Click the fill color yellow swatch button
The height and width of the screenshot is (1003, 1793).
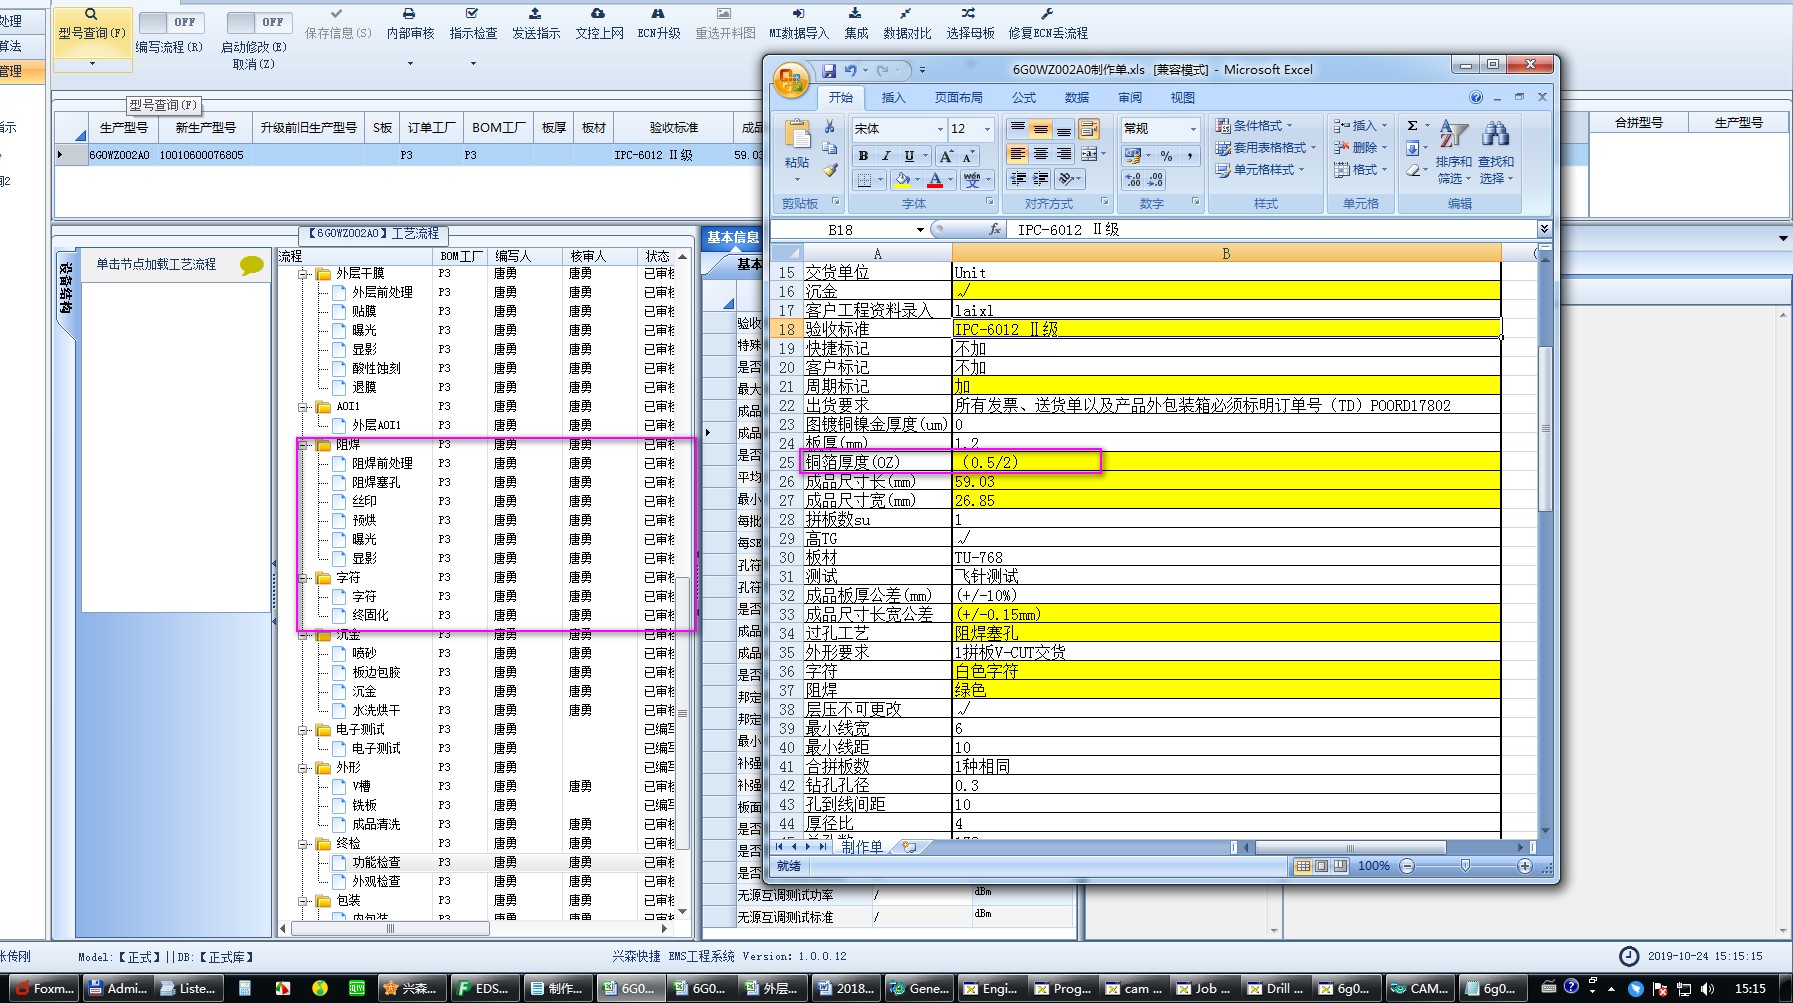pos(902,180)
